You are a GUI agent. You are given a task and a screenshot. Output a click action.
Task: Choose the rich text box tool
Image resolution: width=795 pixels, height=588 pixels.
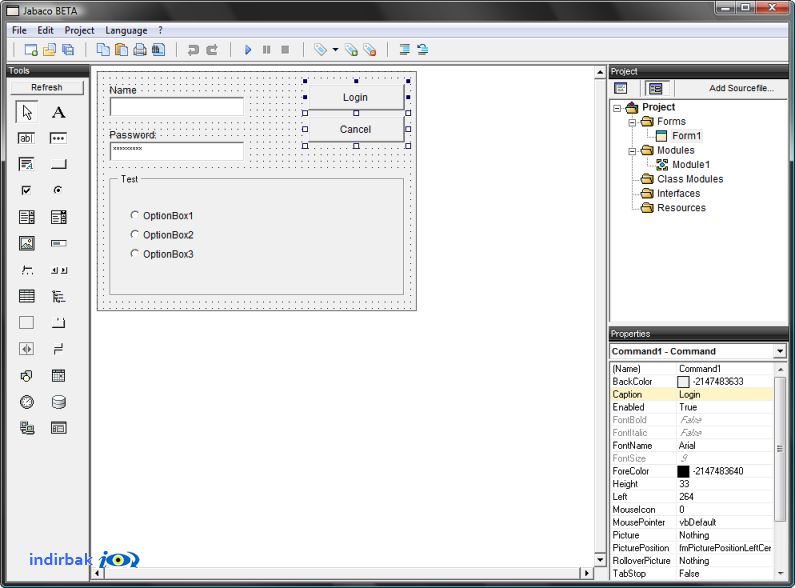[x=26, y=164]
